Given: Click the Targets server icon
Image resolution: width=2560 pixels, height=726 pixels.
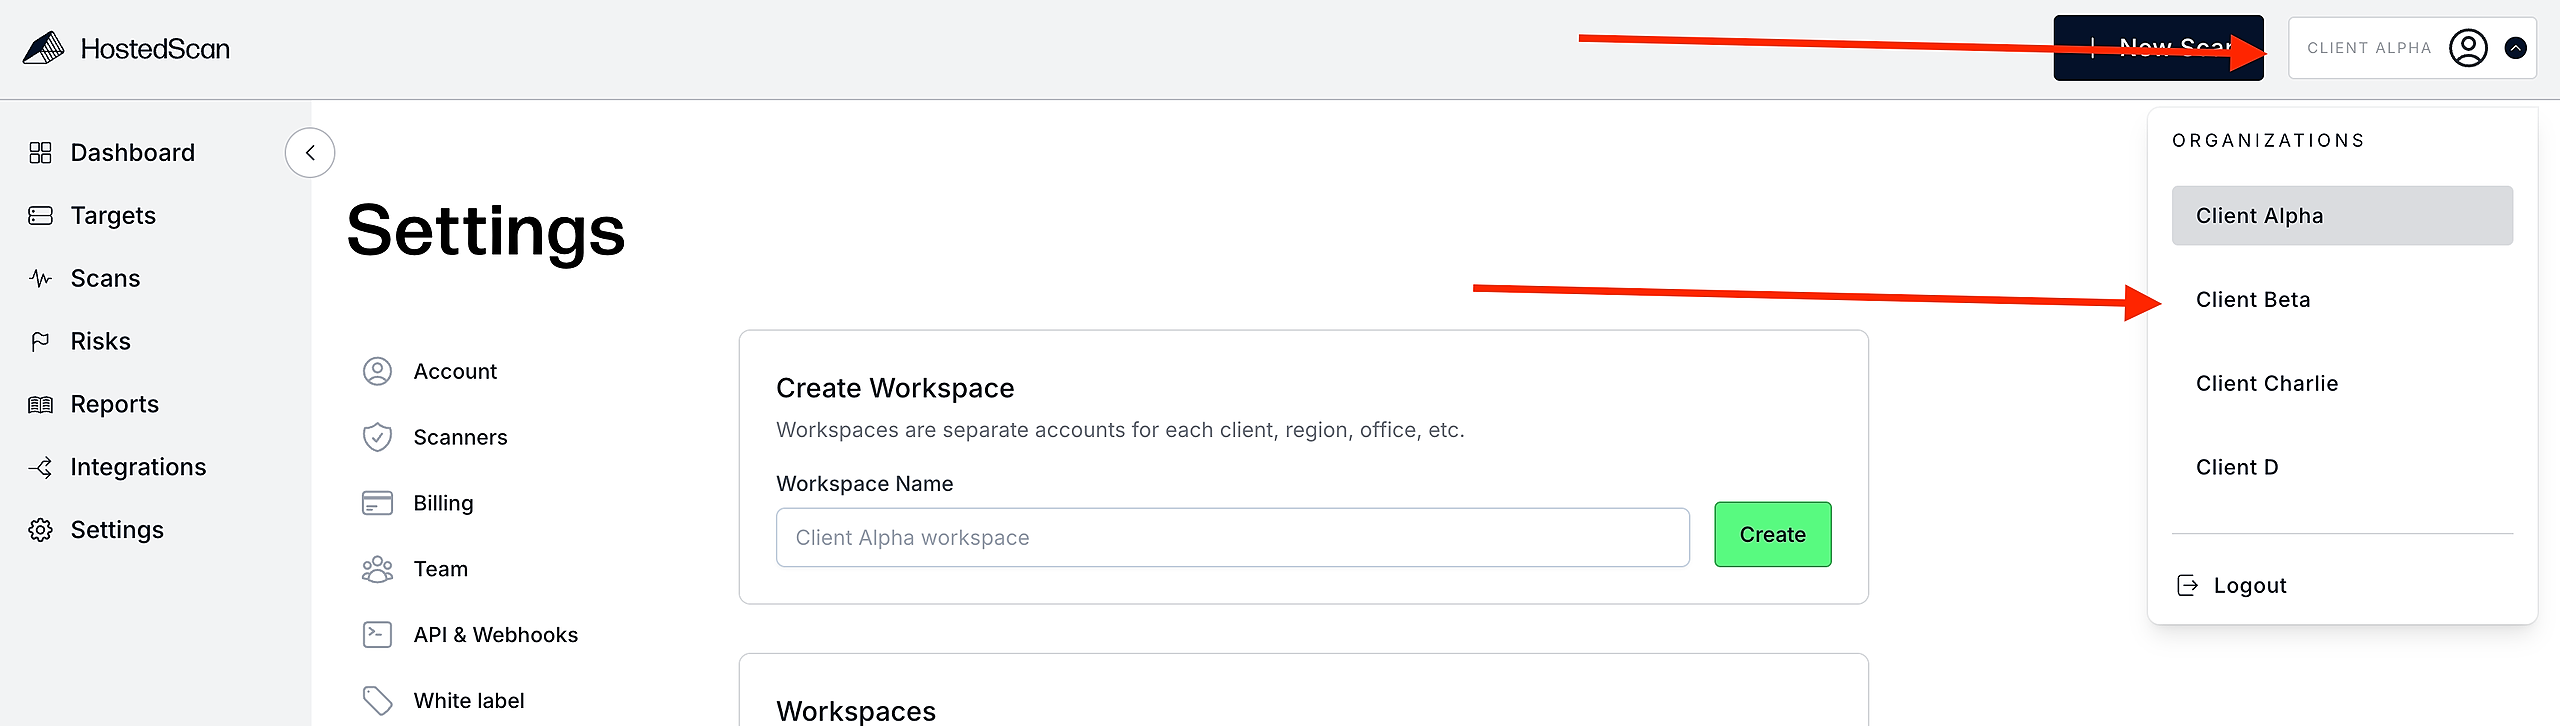Looking at the screenshot, I should [x=40, y=216].
